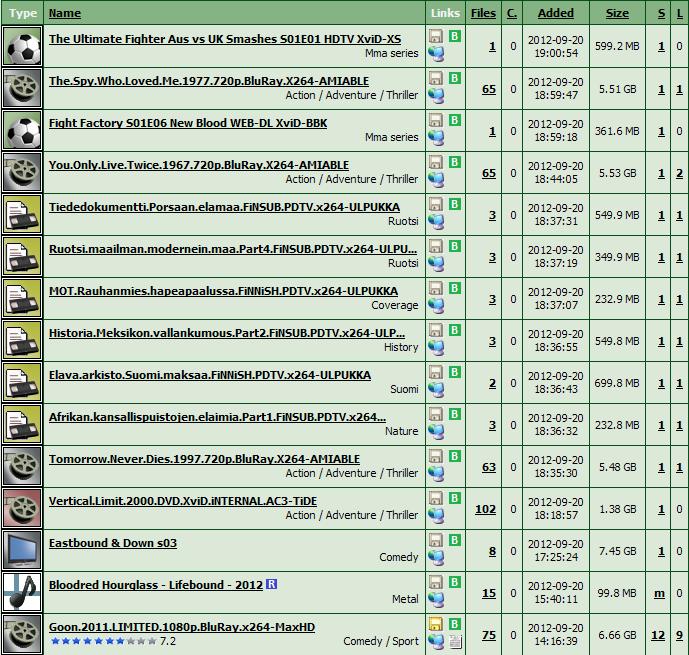This screenshot has height=655, width=689.
Task: Click the 'Metal' genre text under Bloodred Hourglass
Action: click(405, 599)
